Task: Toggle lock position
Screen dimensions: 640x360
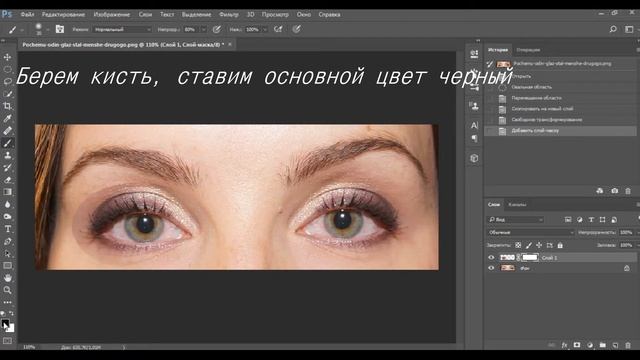Action: click(x=539, y=245)
